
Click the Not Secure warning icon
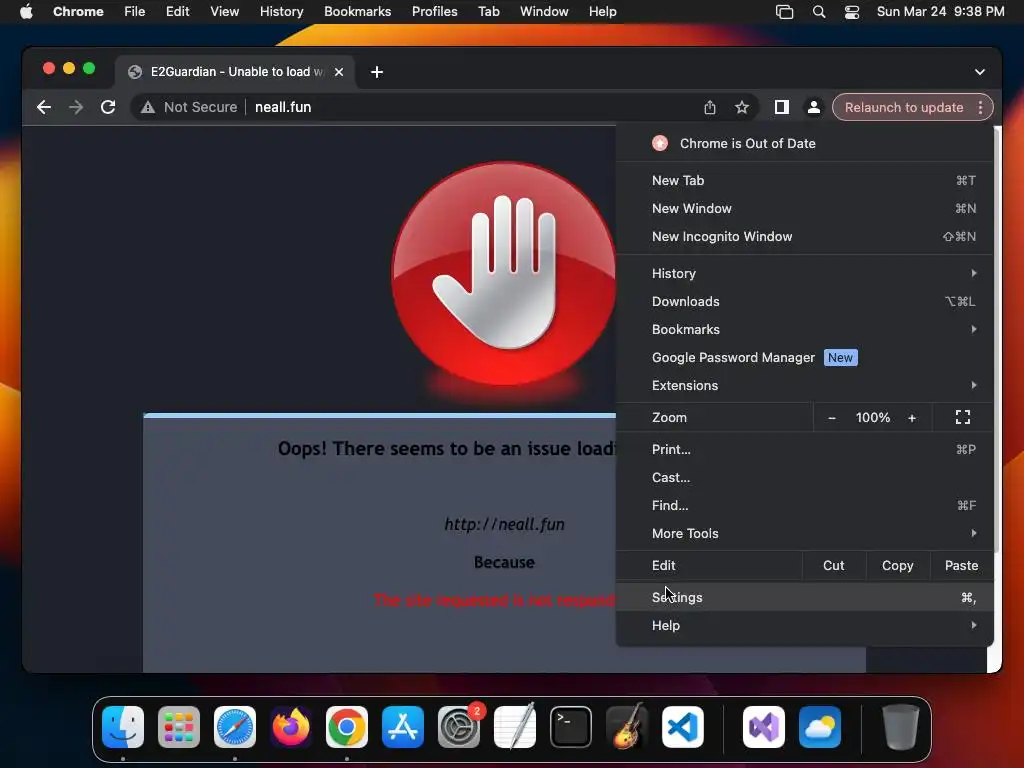click(x=148, y=107)
